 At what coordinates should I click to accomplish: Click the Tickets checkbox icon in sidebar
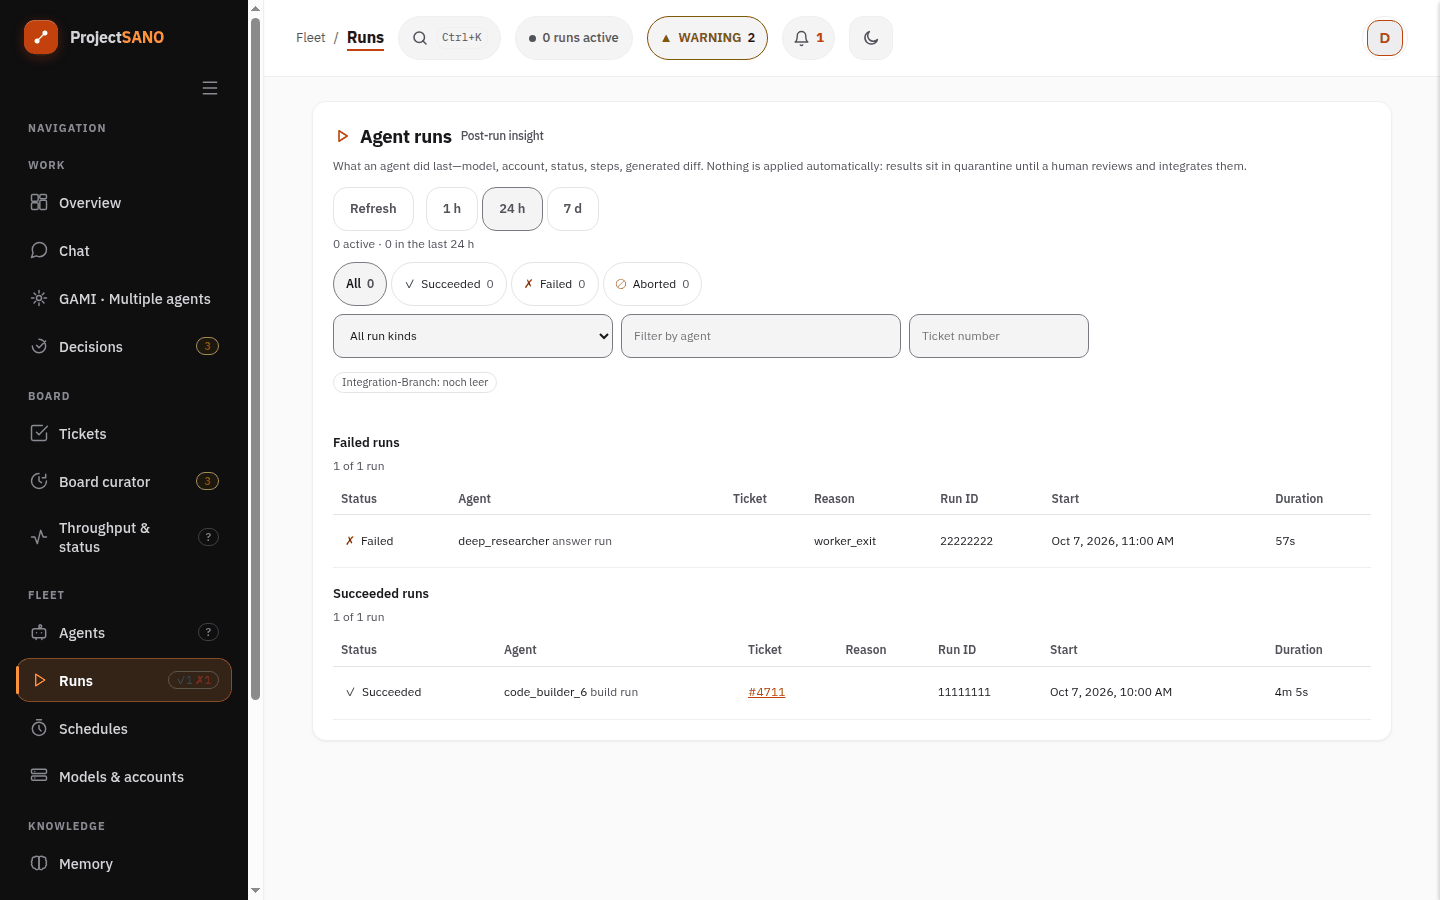(39, 433)
